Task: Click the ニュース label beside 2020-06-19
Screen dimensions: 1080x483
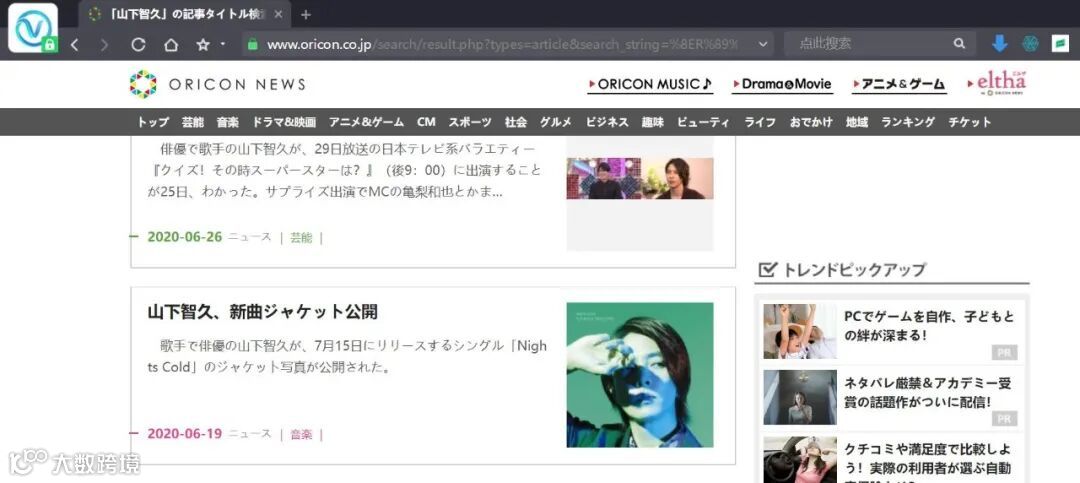Action: 250,435
